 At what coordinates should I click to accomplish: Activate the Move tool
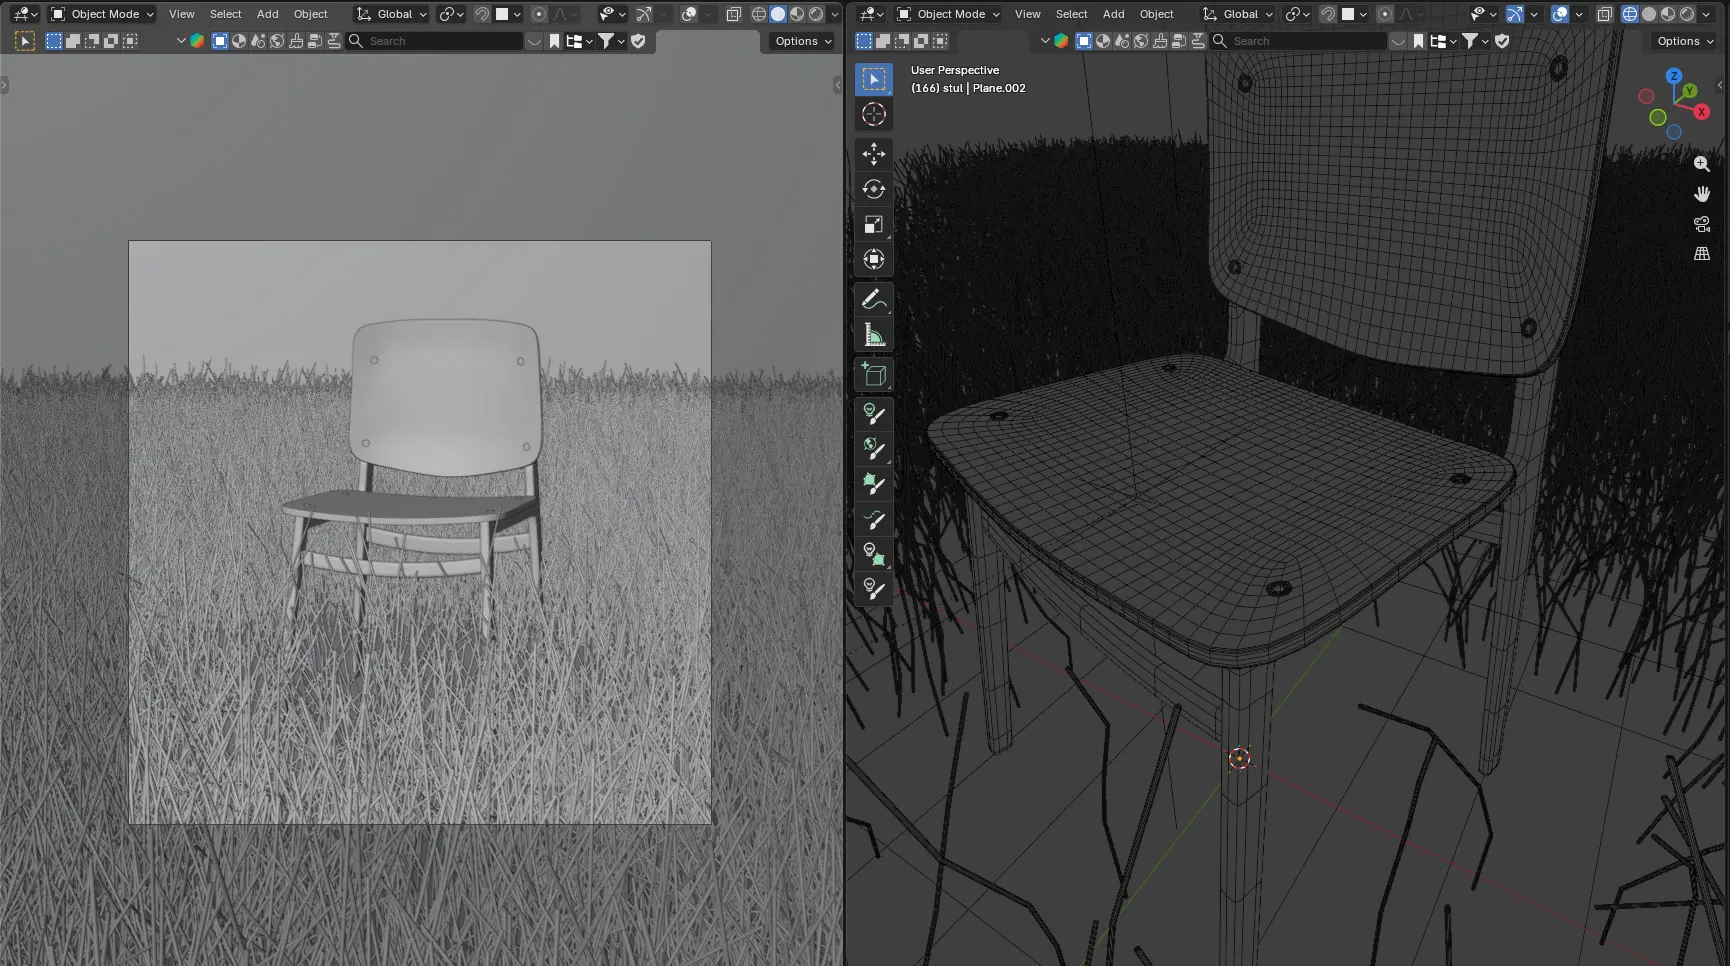coord(874,154)
